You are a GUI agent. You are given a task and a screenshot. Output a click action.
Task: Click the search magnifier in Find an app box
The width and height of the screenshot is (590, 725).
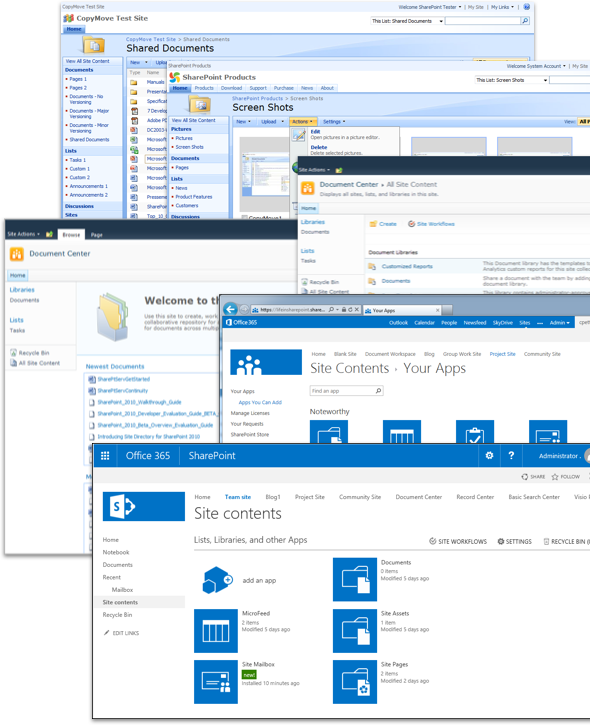point(378,391)
